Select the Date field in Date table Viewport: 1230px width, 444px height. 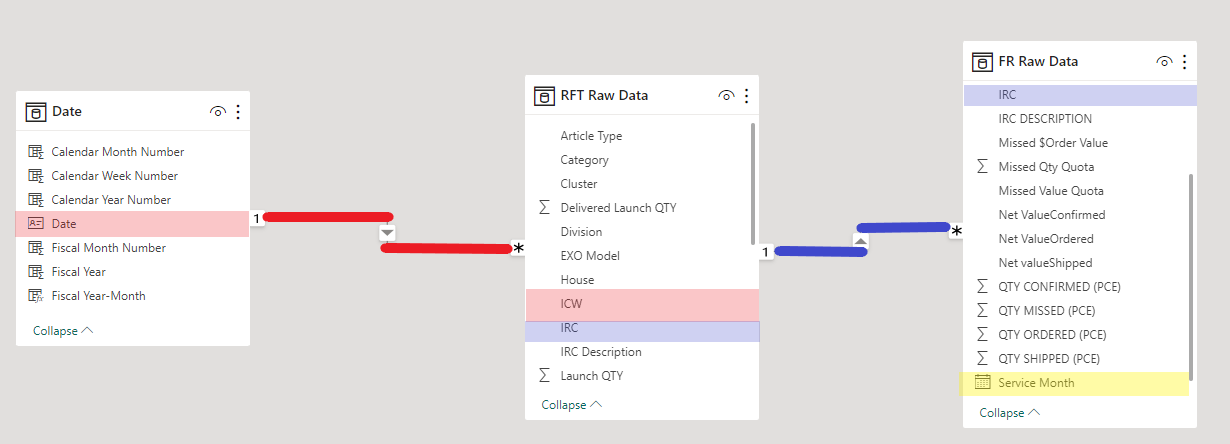click(132, 224)
